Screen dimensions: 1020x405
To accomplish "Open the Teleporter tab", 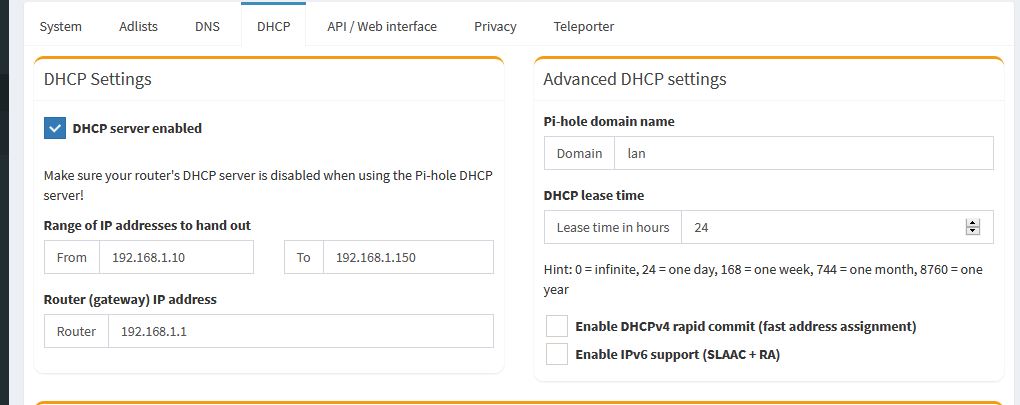I will pos(584,27).
